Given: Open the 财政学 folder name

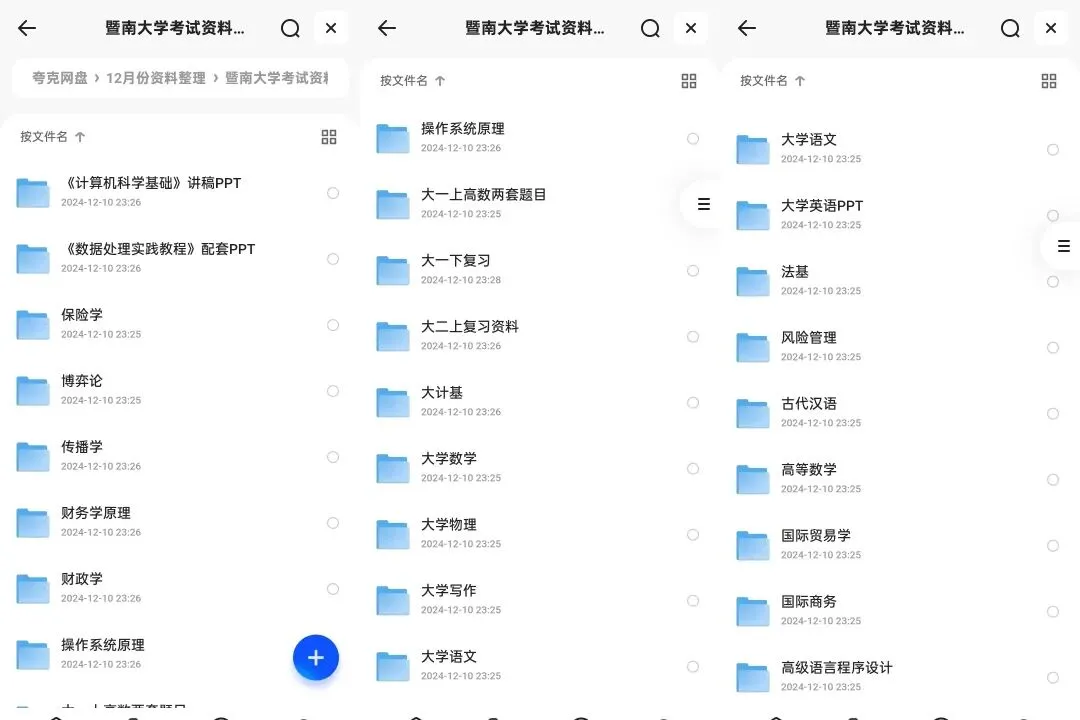Looking at the screenshot, I should coord(82,579).
